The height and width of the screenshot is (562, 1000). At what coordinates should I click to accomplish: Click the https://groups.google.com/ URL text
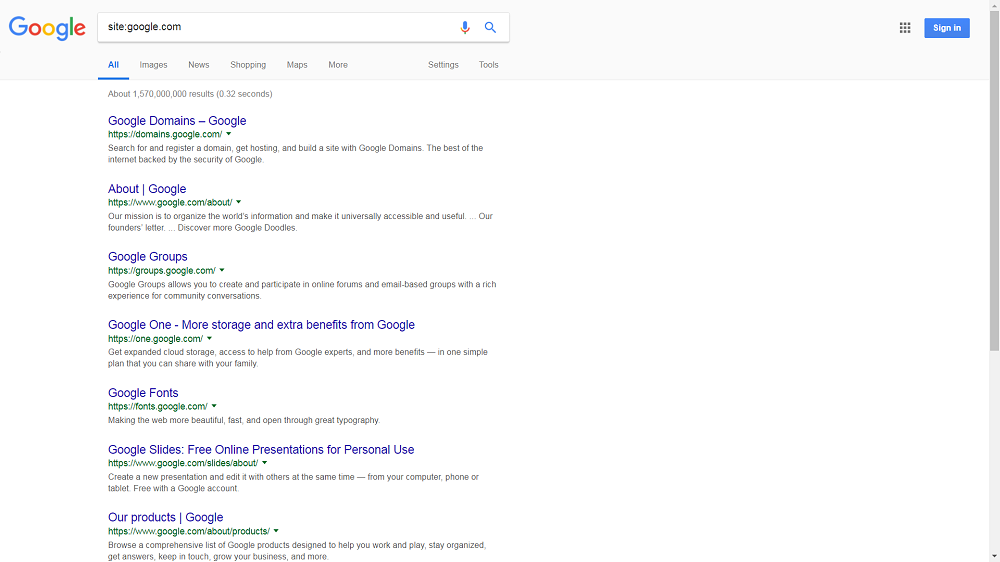pyautogui.click(x=161, y=271)
